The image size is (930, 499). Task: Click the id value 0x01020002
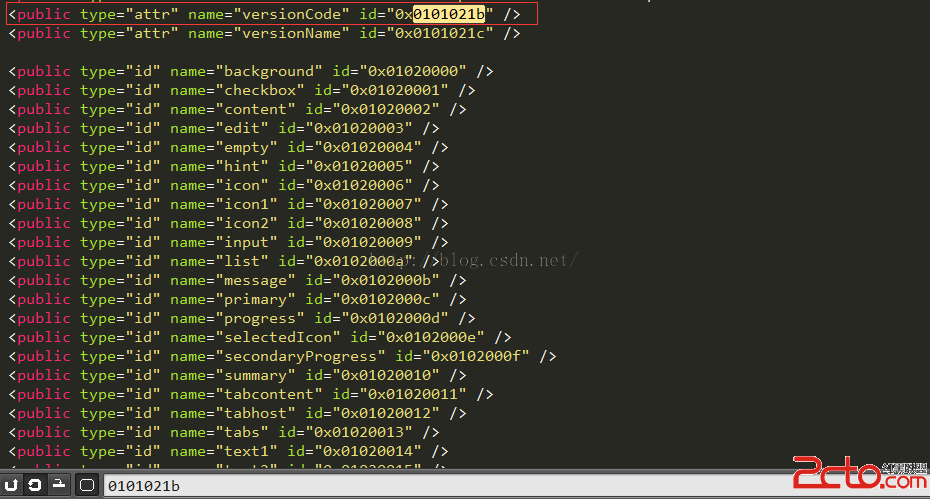coord(386,109)
